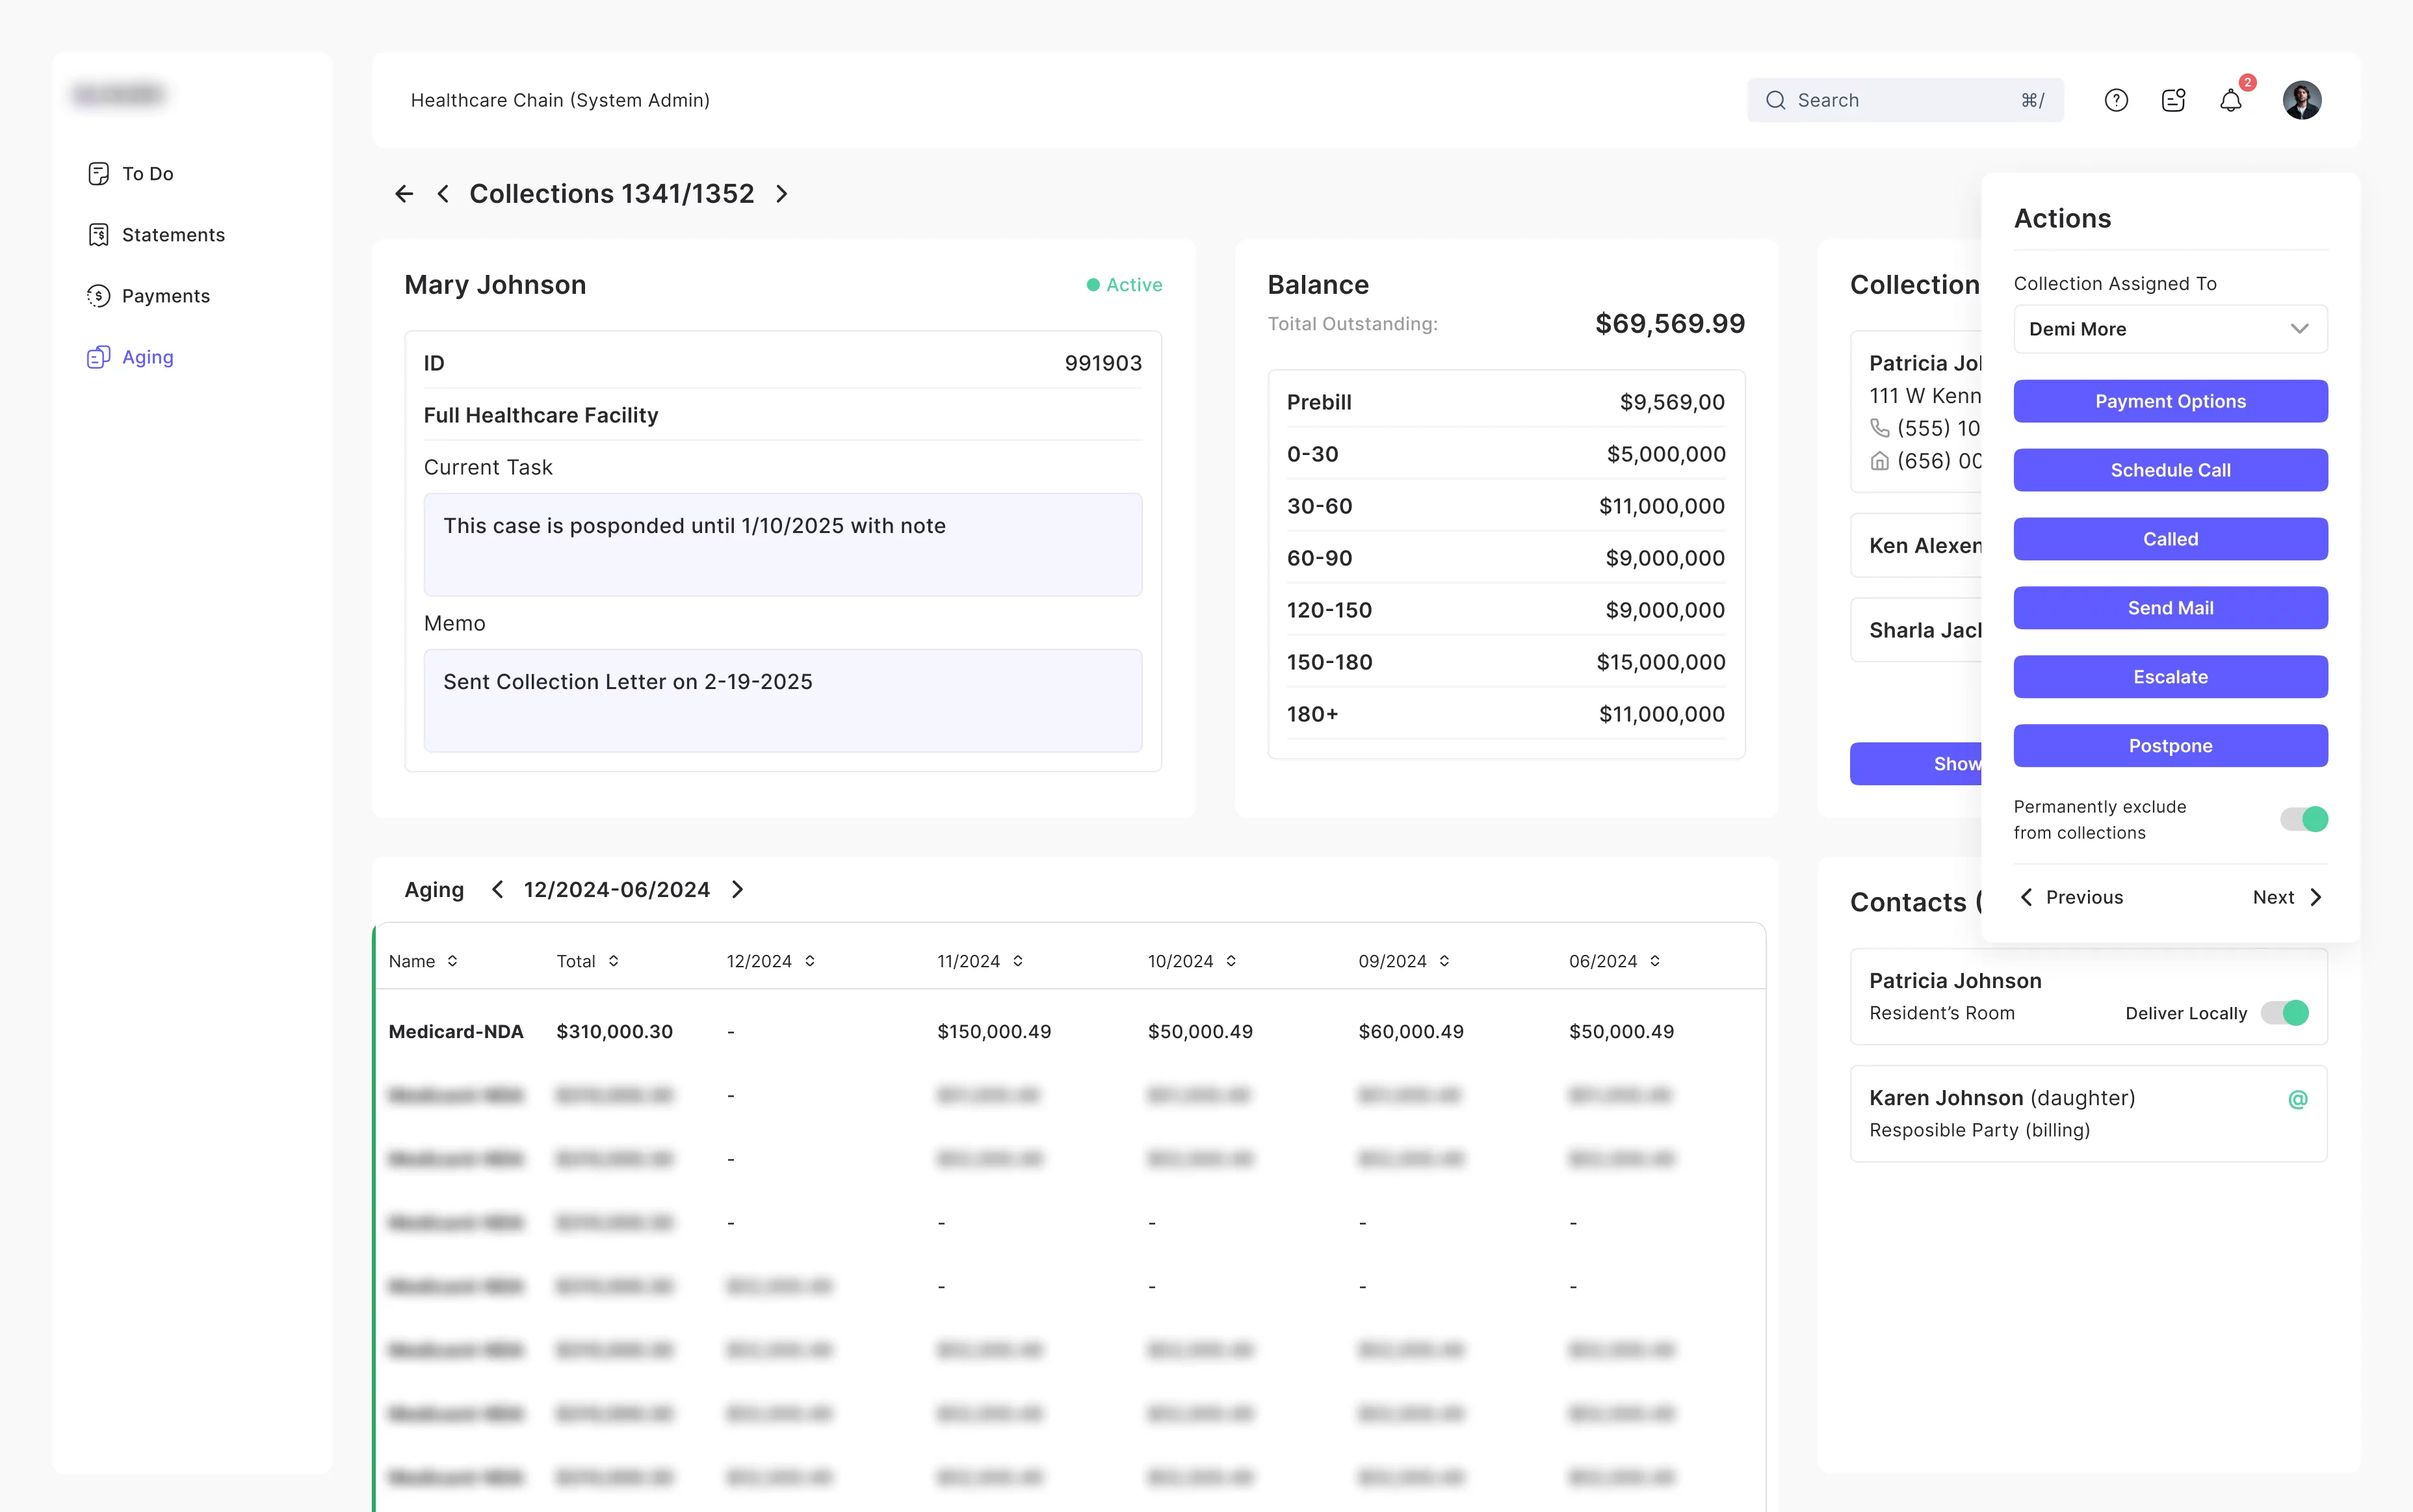2413x1512 pixels.
Task: Click the Called button
Action: [x=2170, y=539]
